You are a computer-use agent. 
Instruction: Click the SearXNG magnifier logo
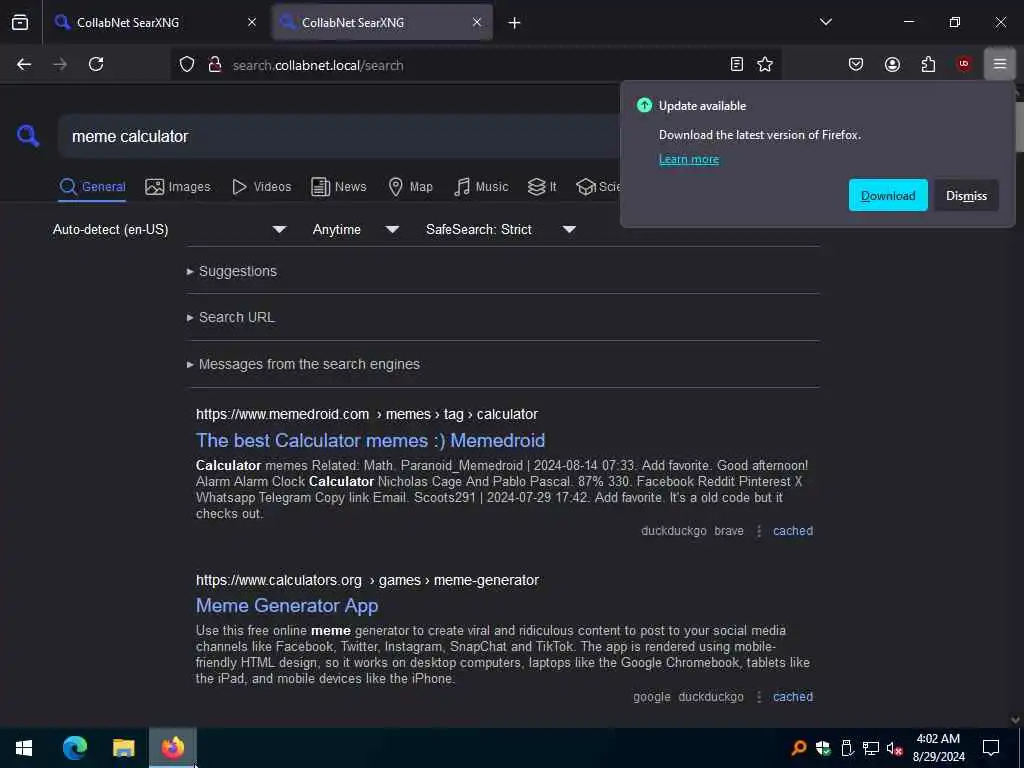[x=28, y=136]
